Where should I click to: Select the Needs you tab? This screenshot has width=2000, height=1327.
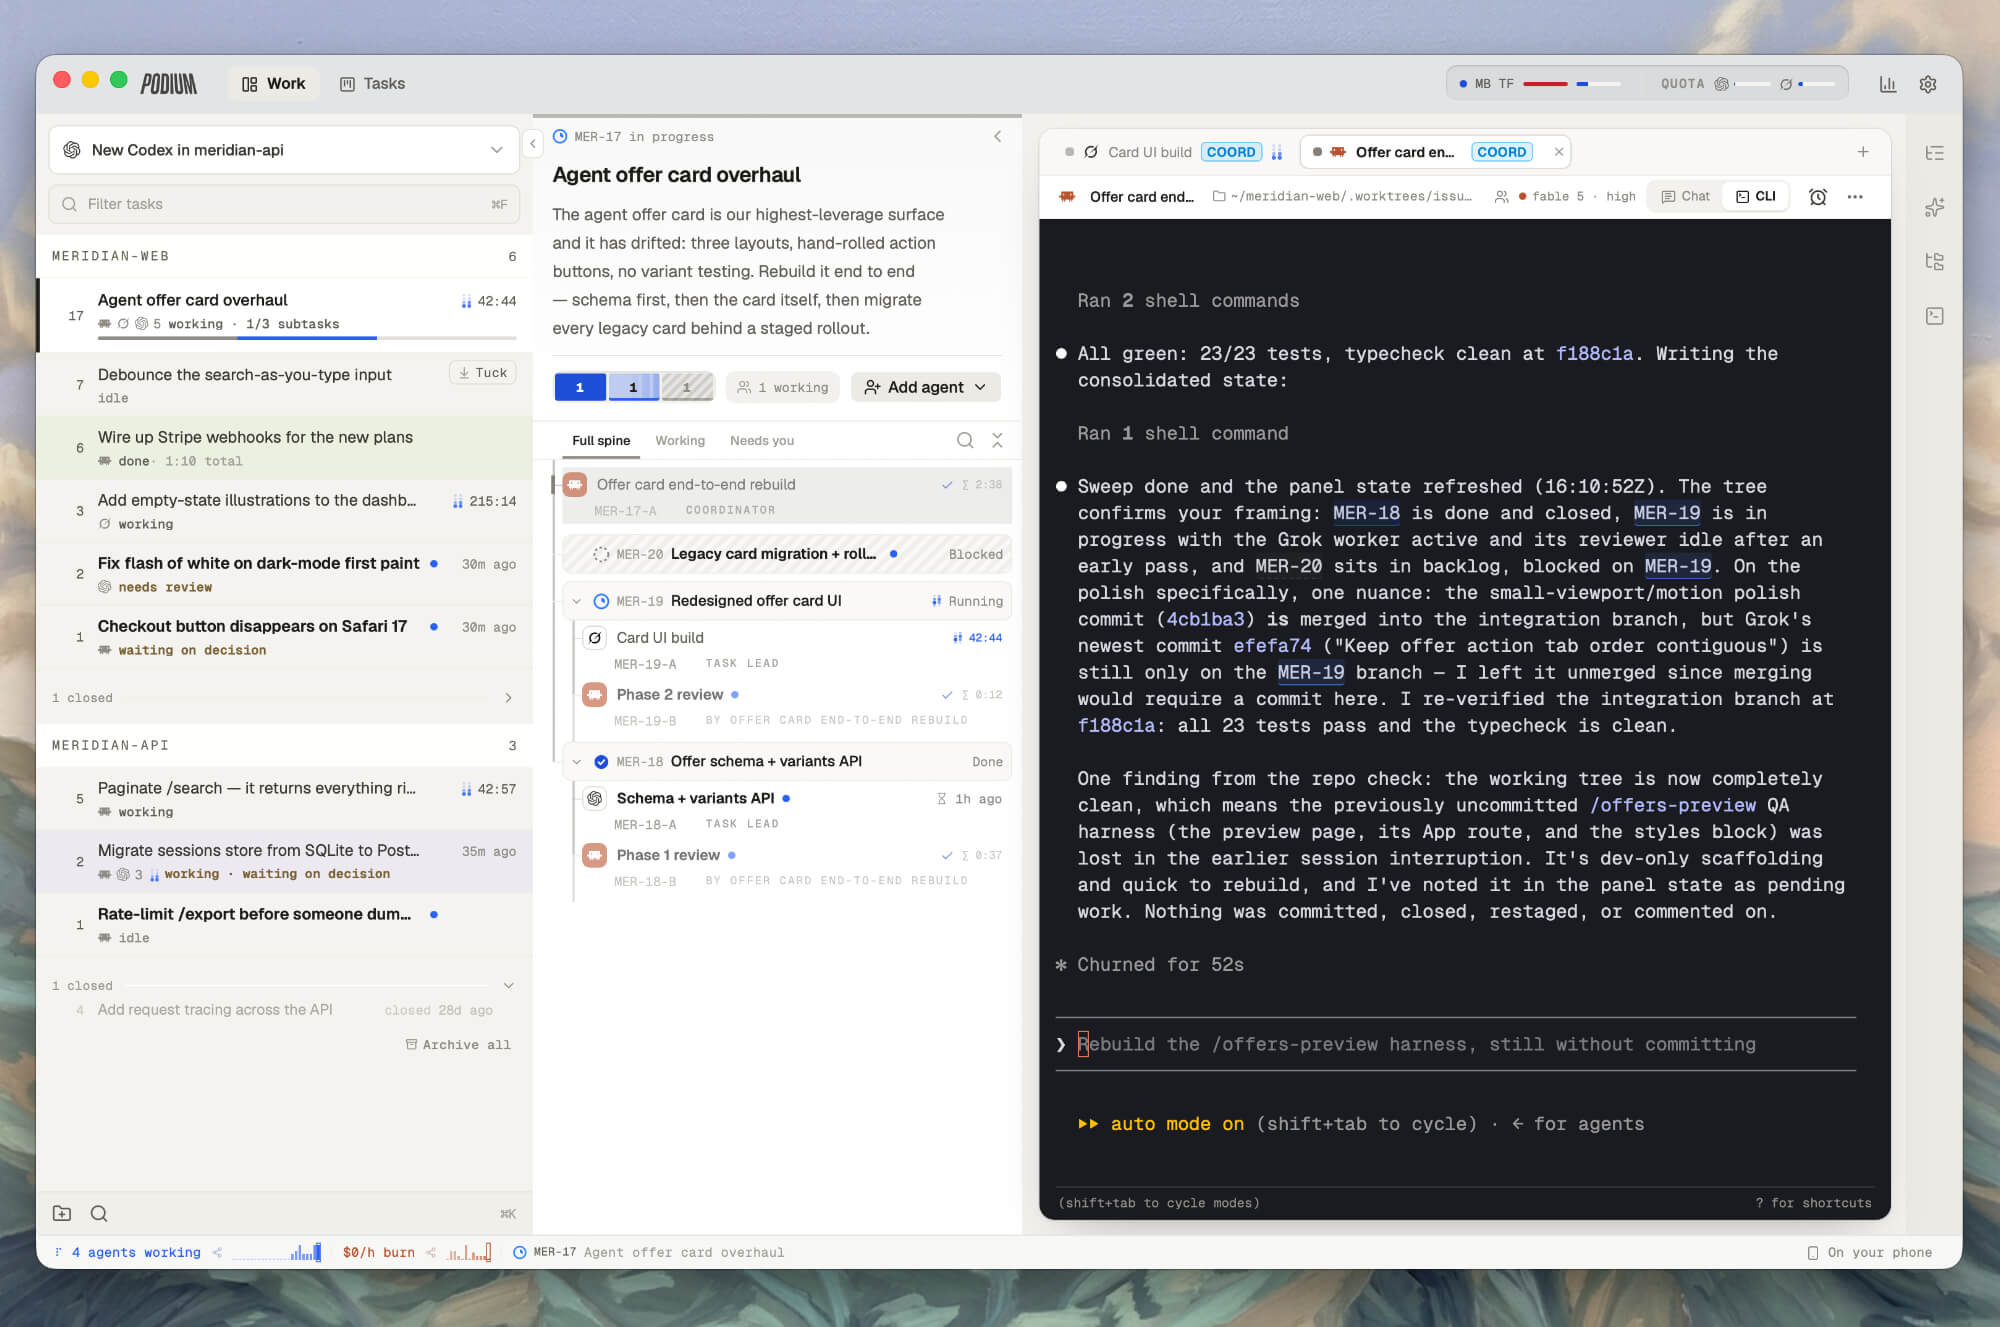(x=762, y=441)
